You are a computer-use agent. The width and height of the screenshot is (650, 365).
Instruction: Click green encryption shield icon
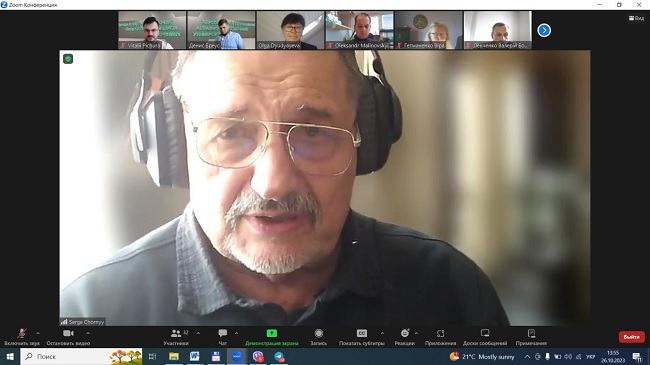point(68,59)
